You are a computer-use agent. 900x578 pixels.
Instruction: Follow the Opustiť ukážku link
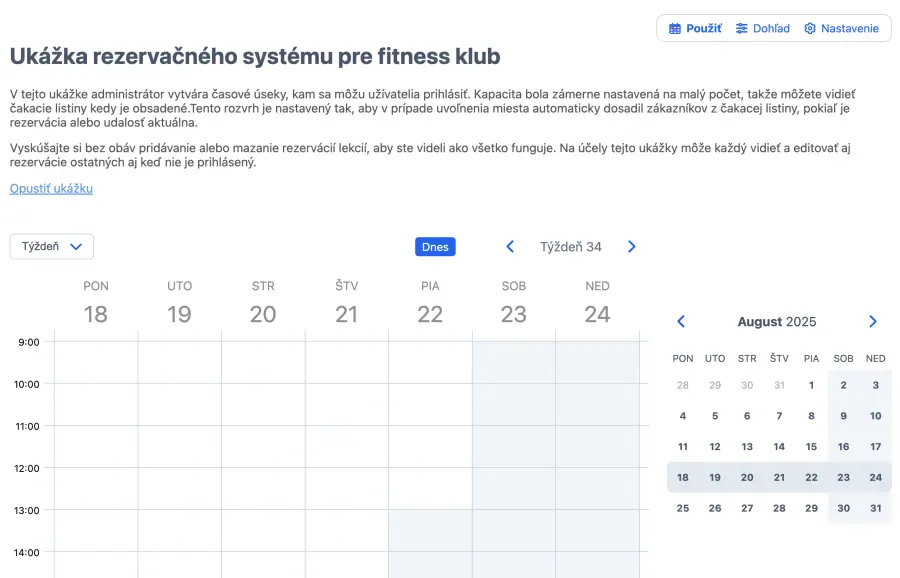click(51, 188)
